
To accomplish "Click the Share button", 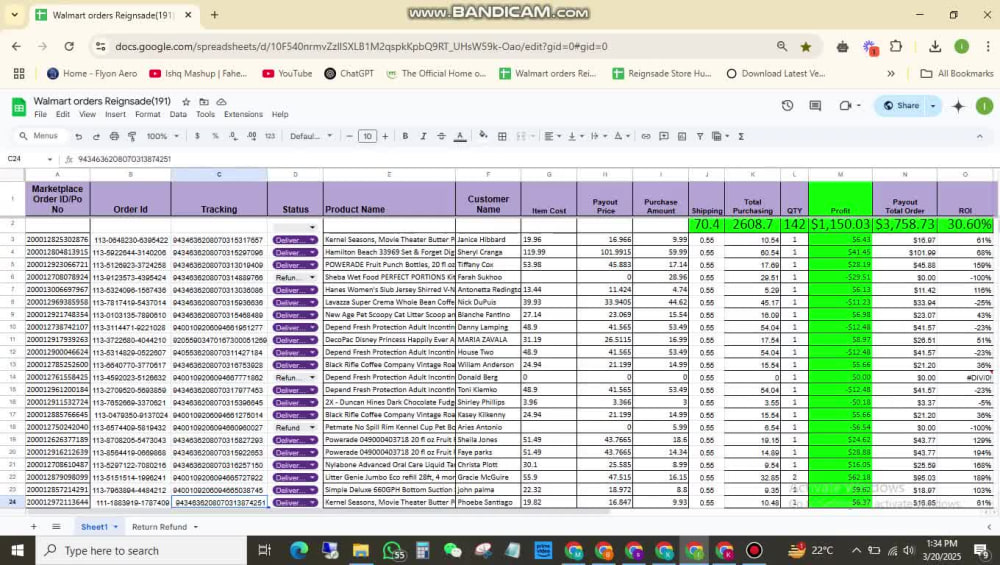I will [x=902, y=106].
